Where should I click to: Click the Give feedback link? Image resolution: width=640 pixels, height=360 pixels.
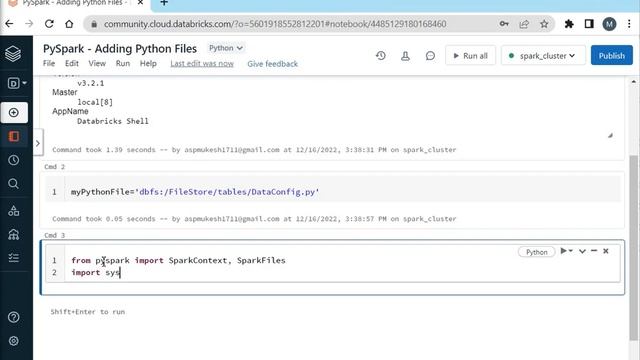(x=272, y=64)
